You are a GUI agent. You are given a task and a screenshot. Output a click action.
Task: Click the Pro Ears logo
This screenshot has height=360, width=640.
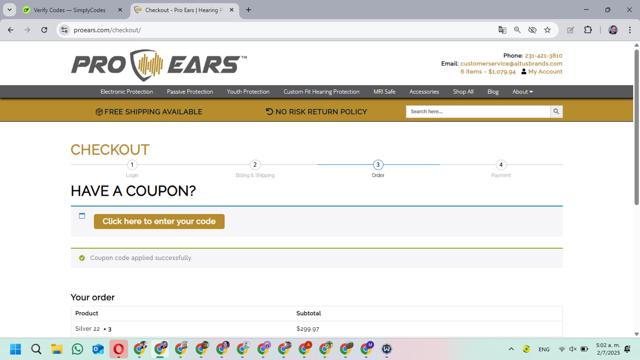coord(159,65)
